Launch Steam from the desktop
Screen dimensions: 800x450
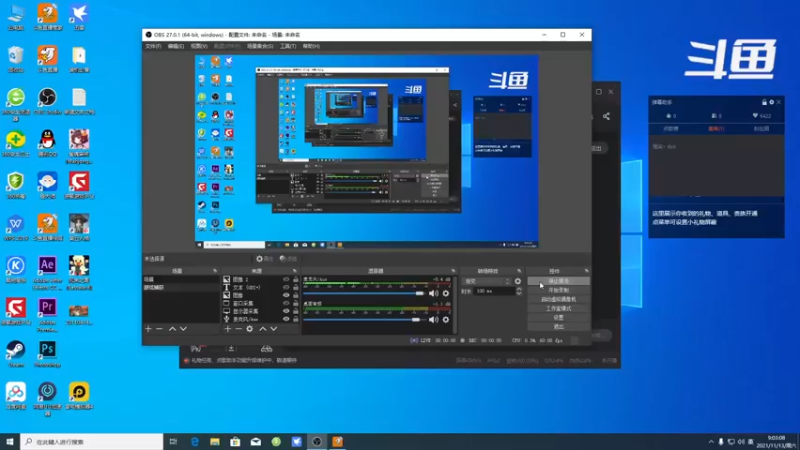pyautogui.click(x=16, y=354)
